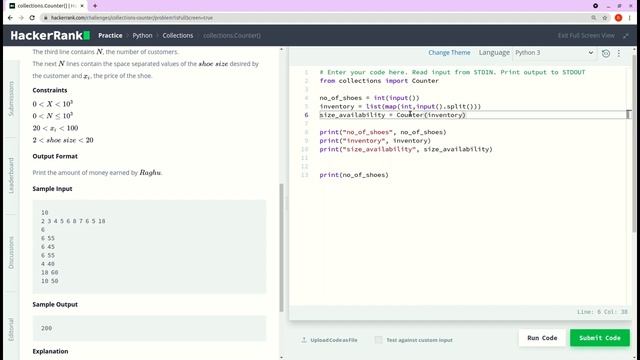Open a new browser tab with plus icon
Viewport: 640px width, 360px height.
[95, 6]
